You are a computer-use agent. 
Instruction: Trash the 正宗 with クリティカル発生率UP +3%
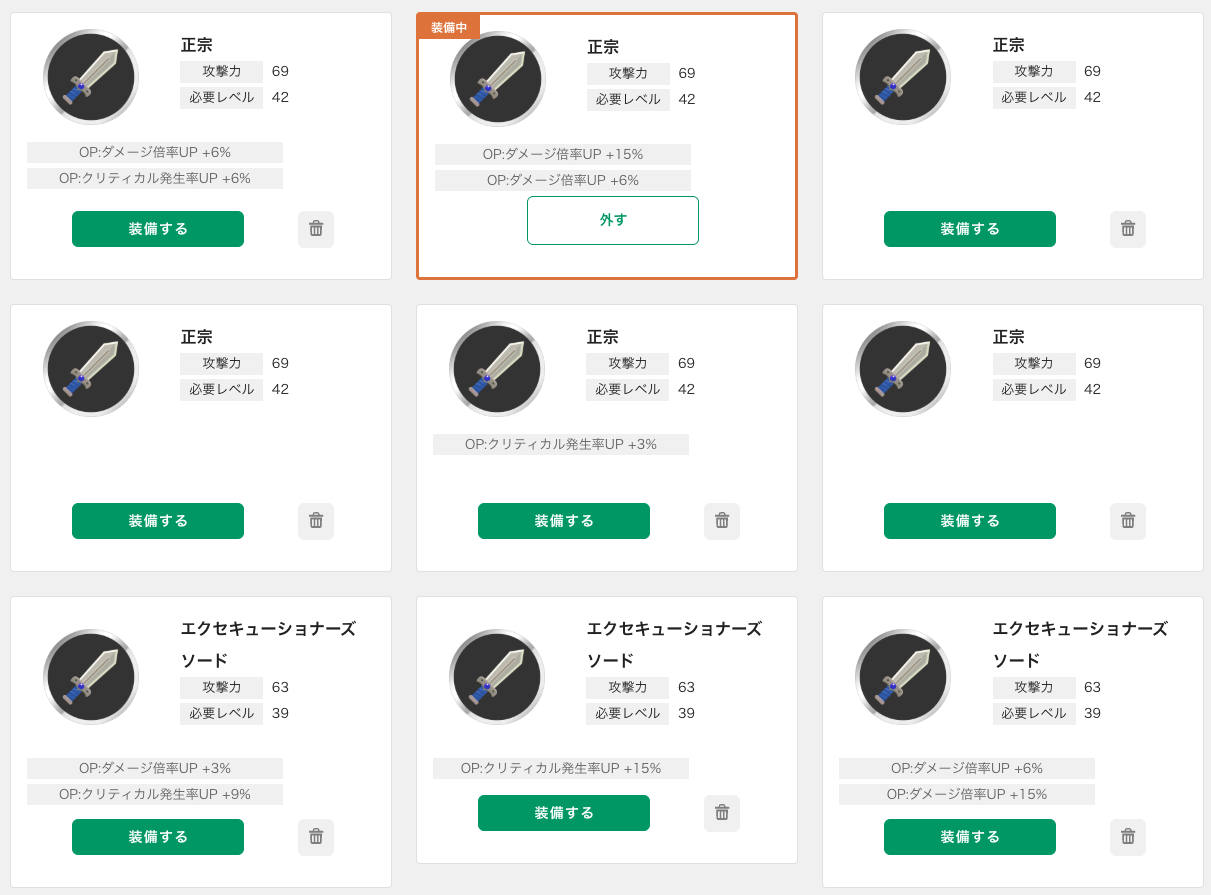722,521
